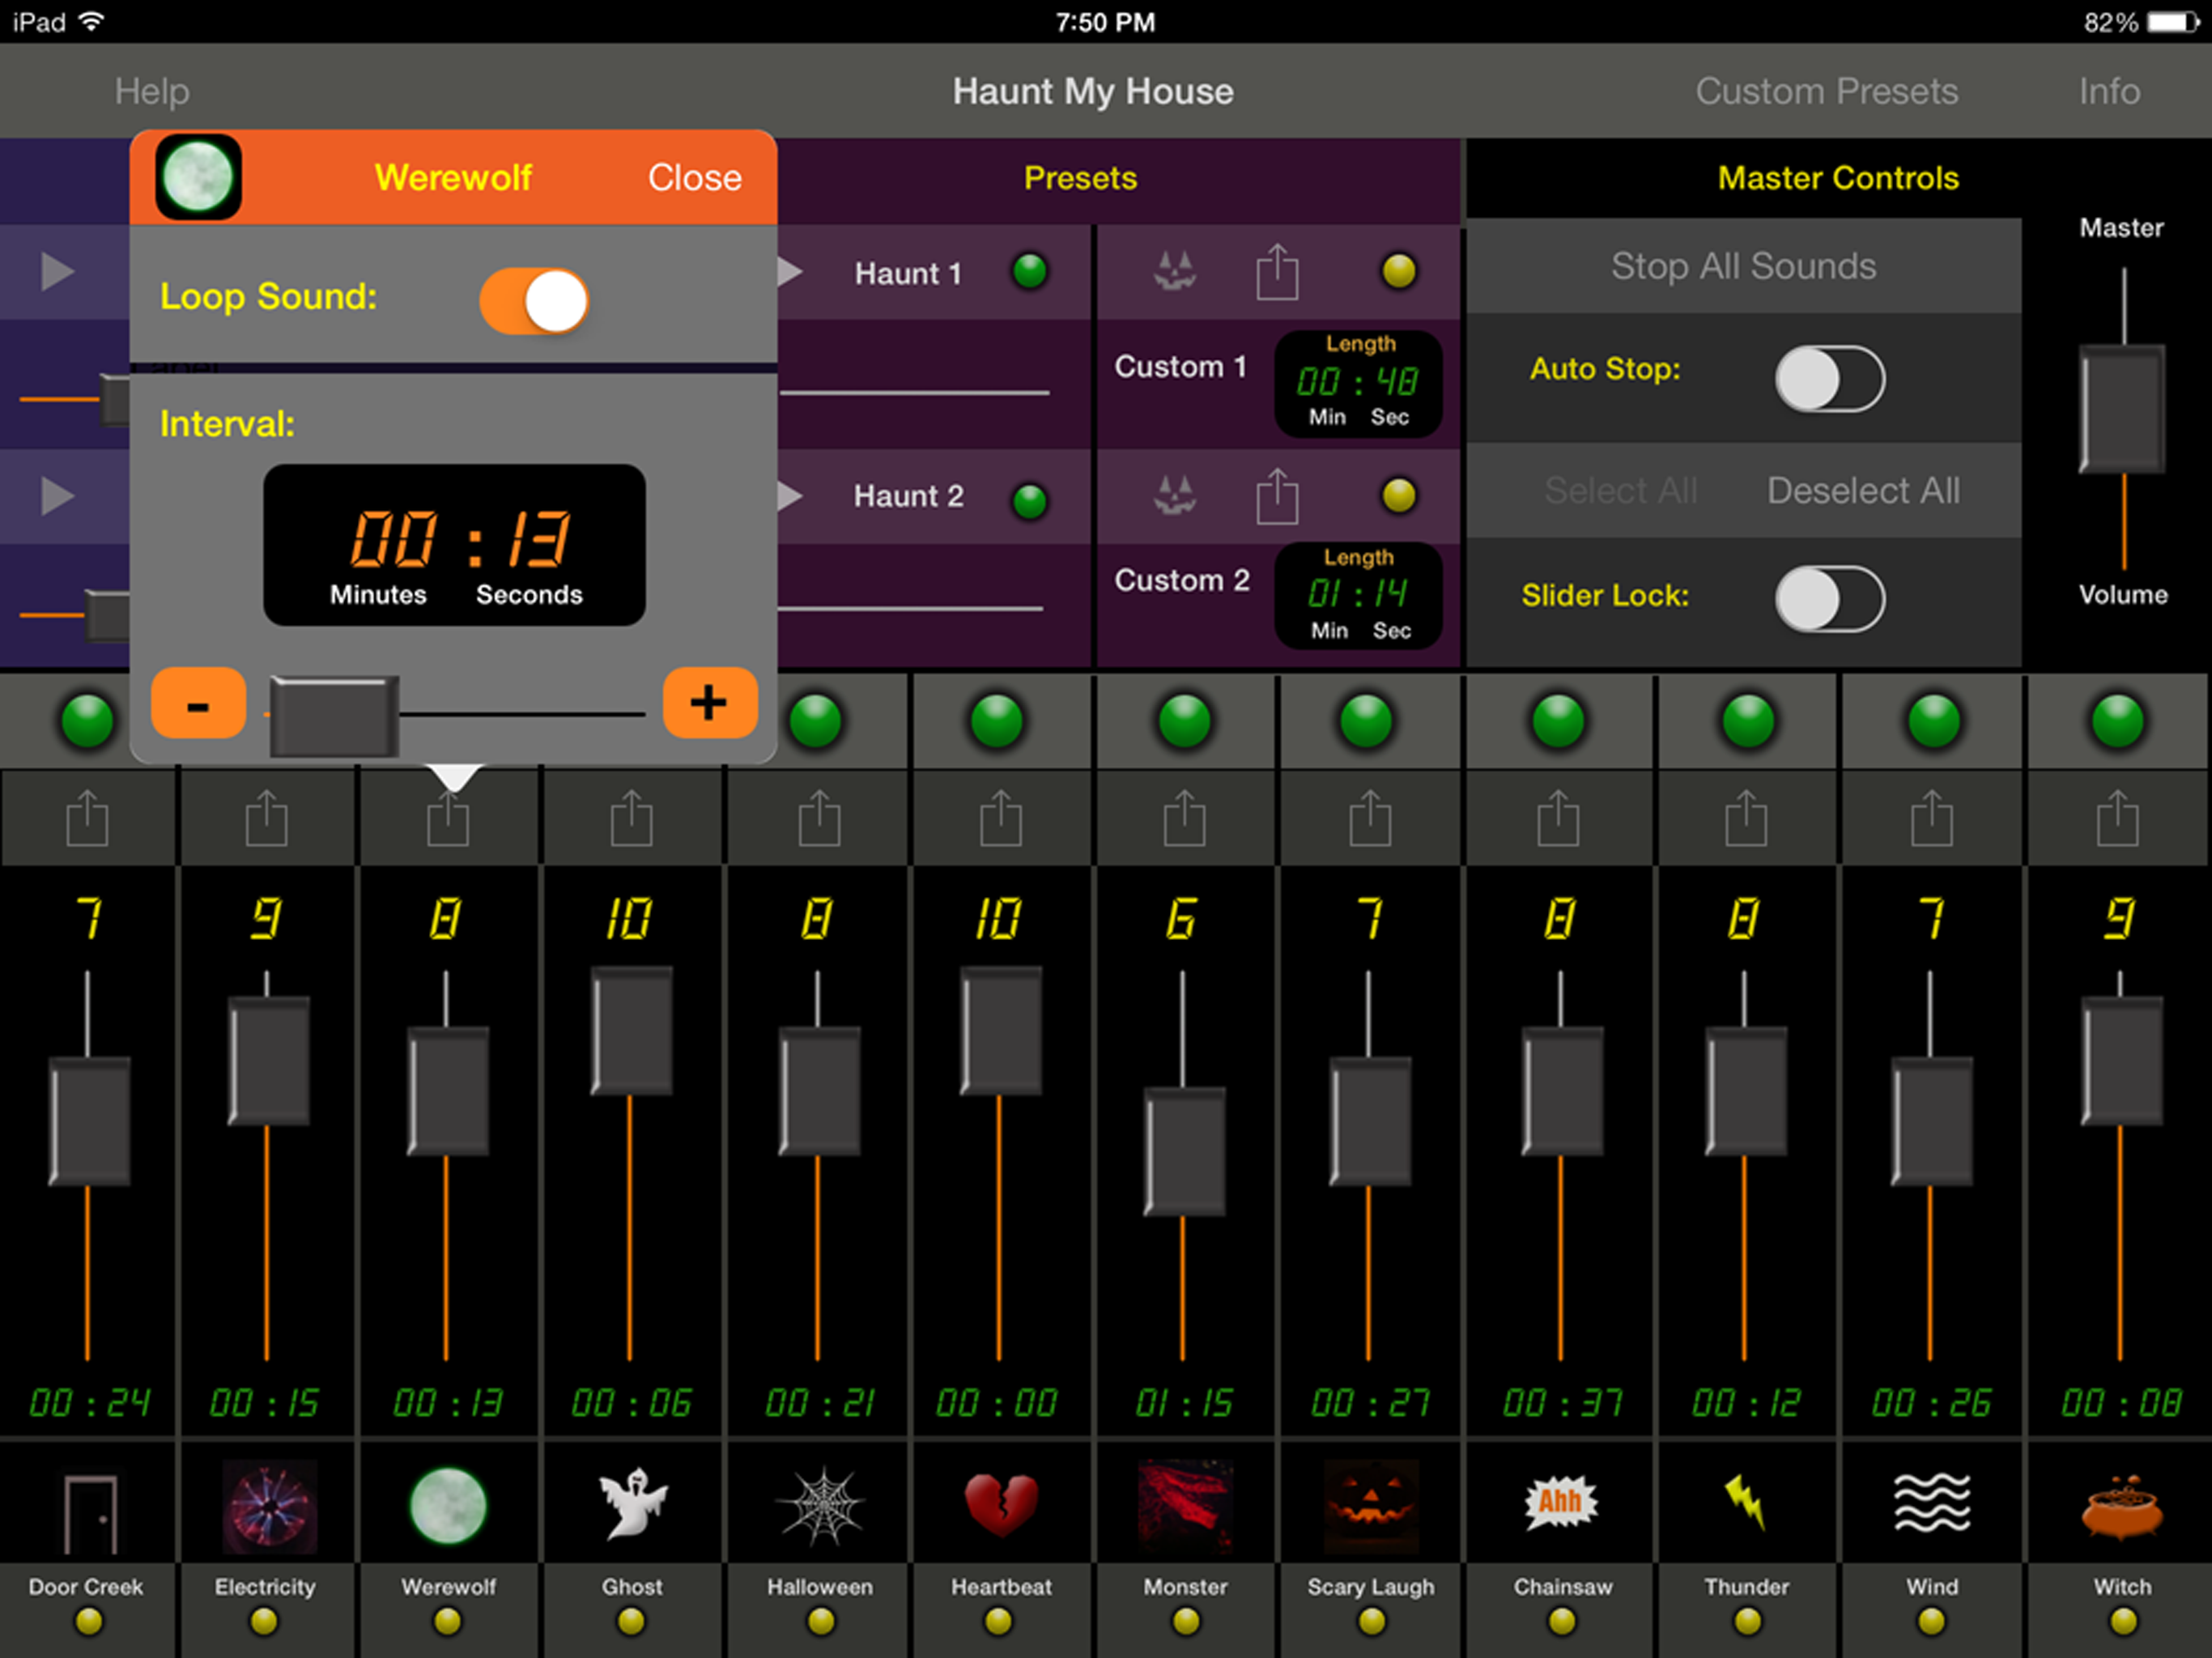2212x1658 pixels.
Task: Open share icon above Electricity channel
Action: pyautogui.click(x=266, y=818)
